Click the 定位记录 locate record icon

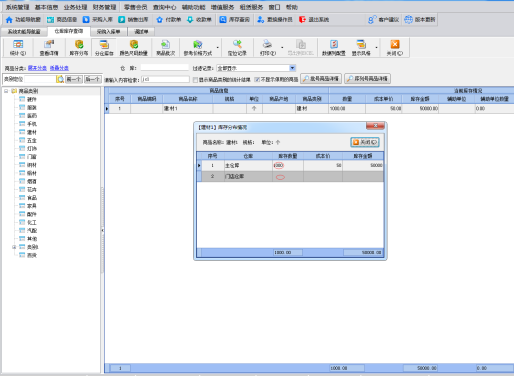[237, 47]
